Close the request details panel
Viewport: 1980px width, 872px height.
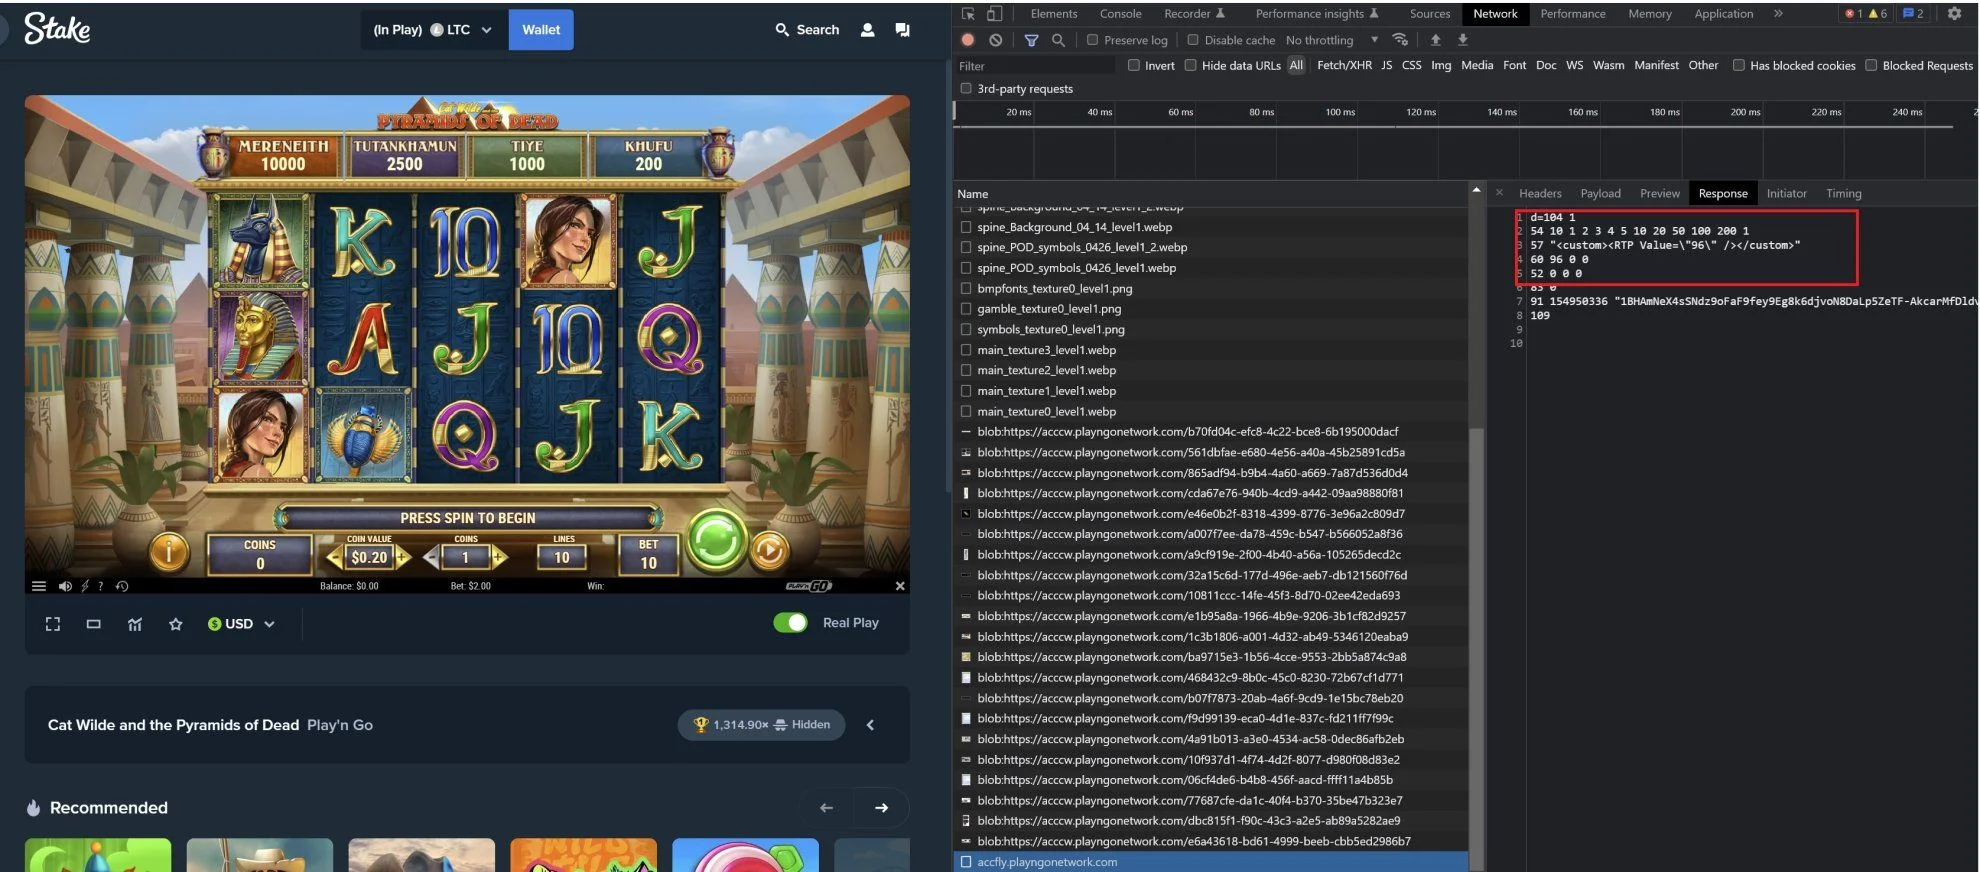point(1499,193)
